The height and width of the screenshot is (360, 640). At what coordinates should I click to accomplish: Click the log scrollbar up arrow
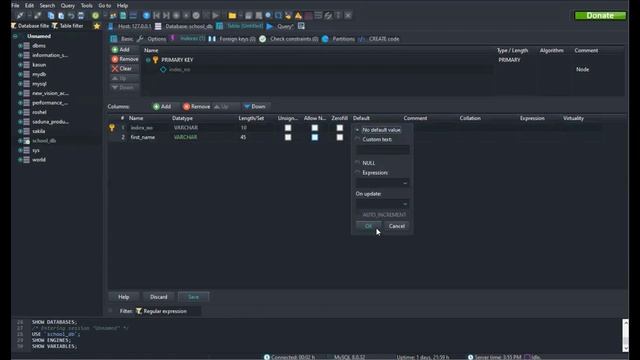click(x=625, y=322)
